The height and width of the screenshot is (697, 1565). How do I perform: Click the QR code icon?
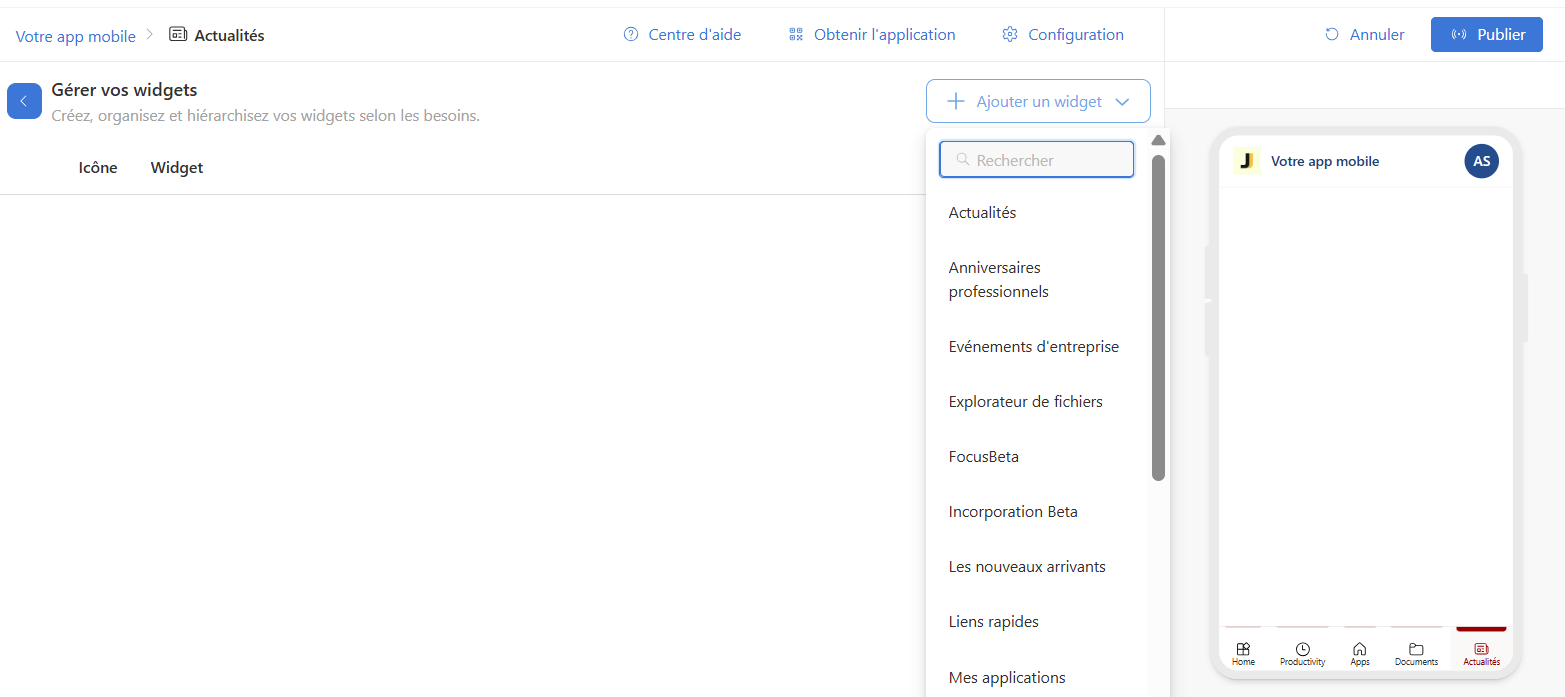click(796, 34)
